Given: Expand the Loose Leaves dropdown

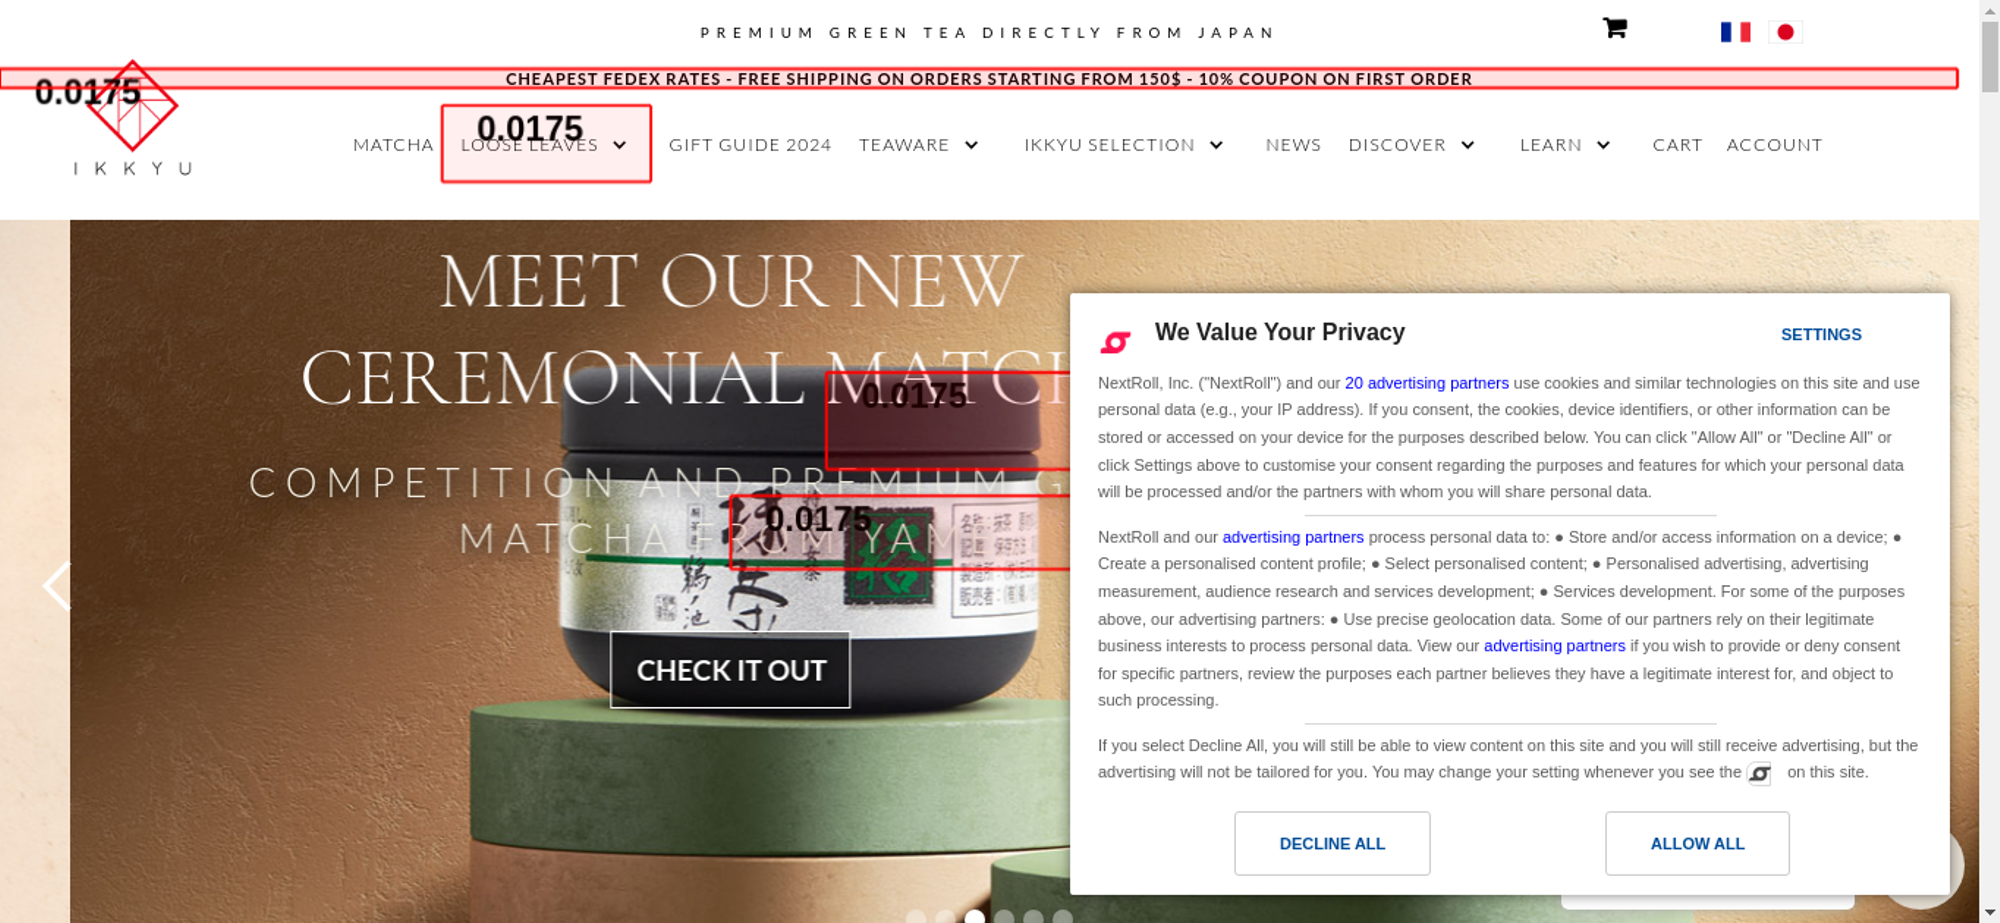Looking at the screenshot, I should pyautogui.click(x=620, y=145).
